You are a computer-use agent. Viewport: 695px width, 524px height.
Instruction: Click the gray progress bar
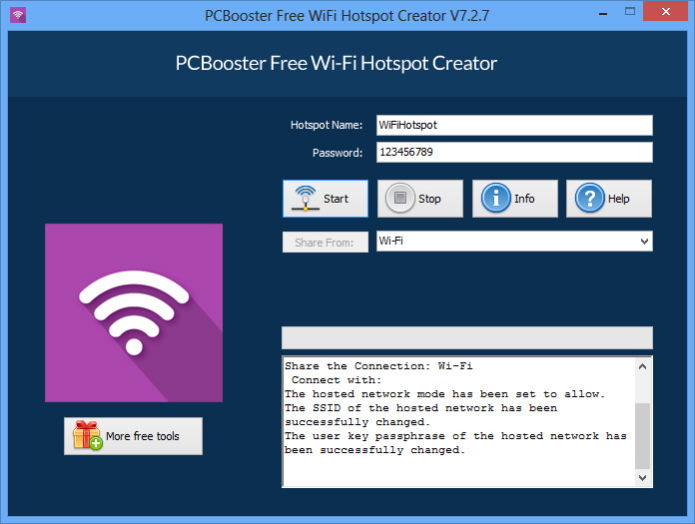coord(467,338)
